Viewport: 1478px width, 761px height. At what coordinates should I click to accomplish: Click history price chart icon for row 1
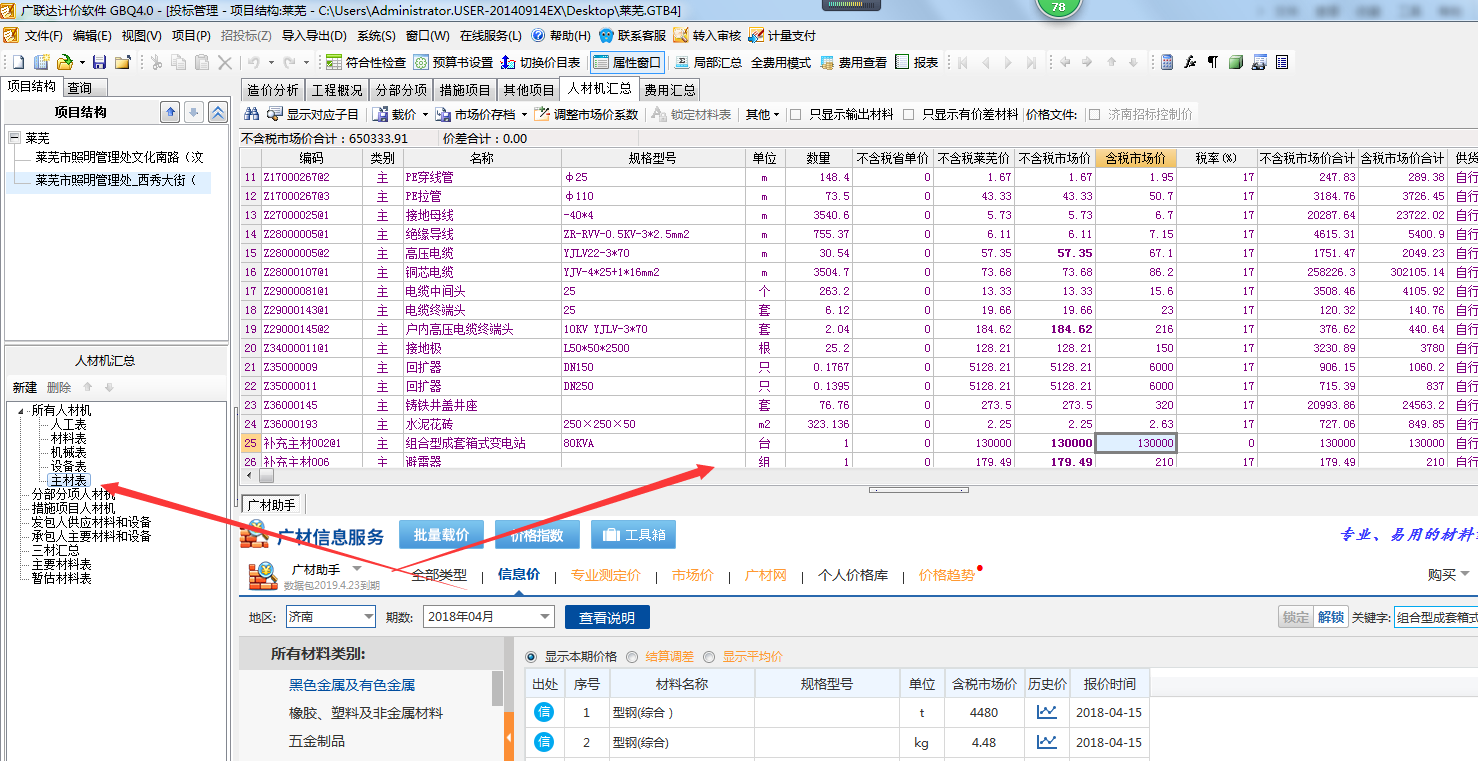1046,712
